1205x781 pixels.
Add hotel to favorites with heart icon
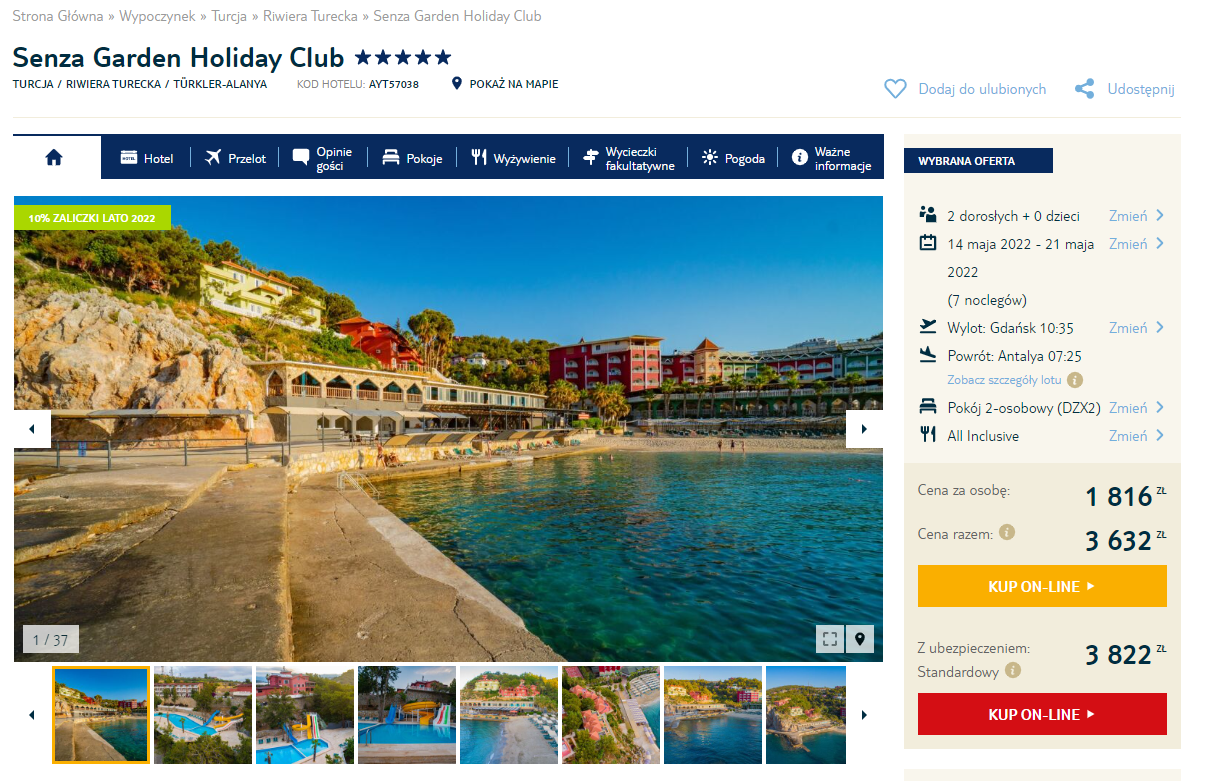click(x=895, y=89)
